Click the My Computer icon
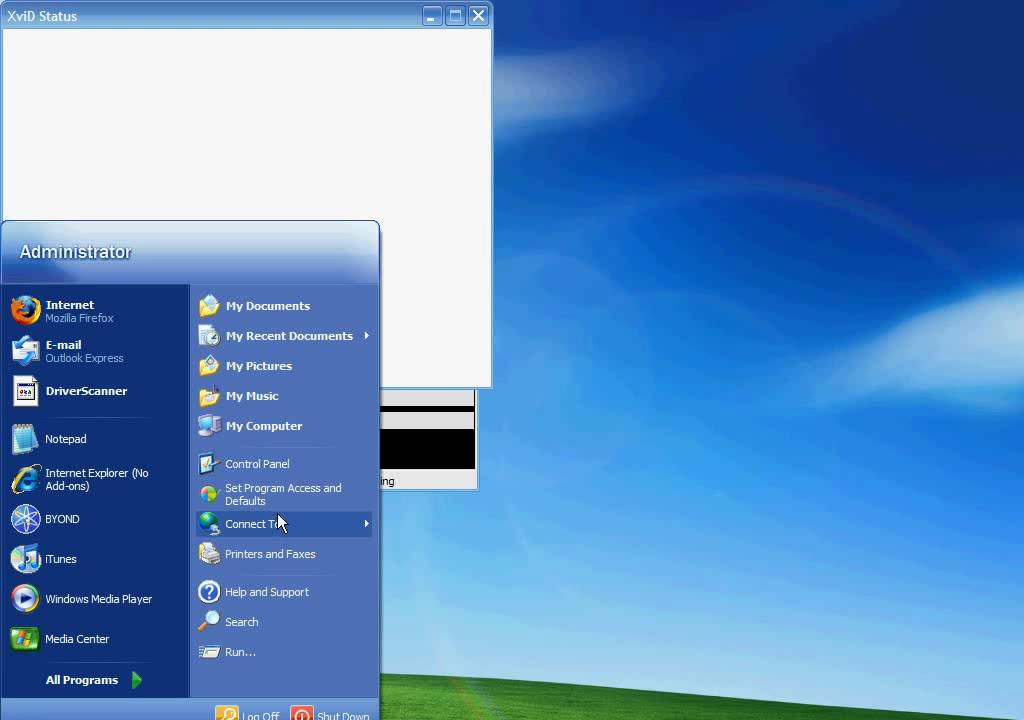The width and height of the screenshot is (1024, 720). click(x=209, y=426)
